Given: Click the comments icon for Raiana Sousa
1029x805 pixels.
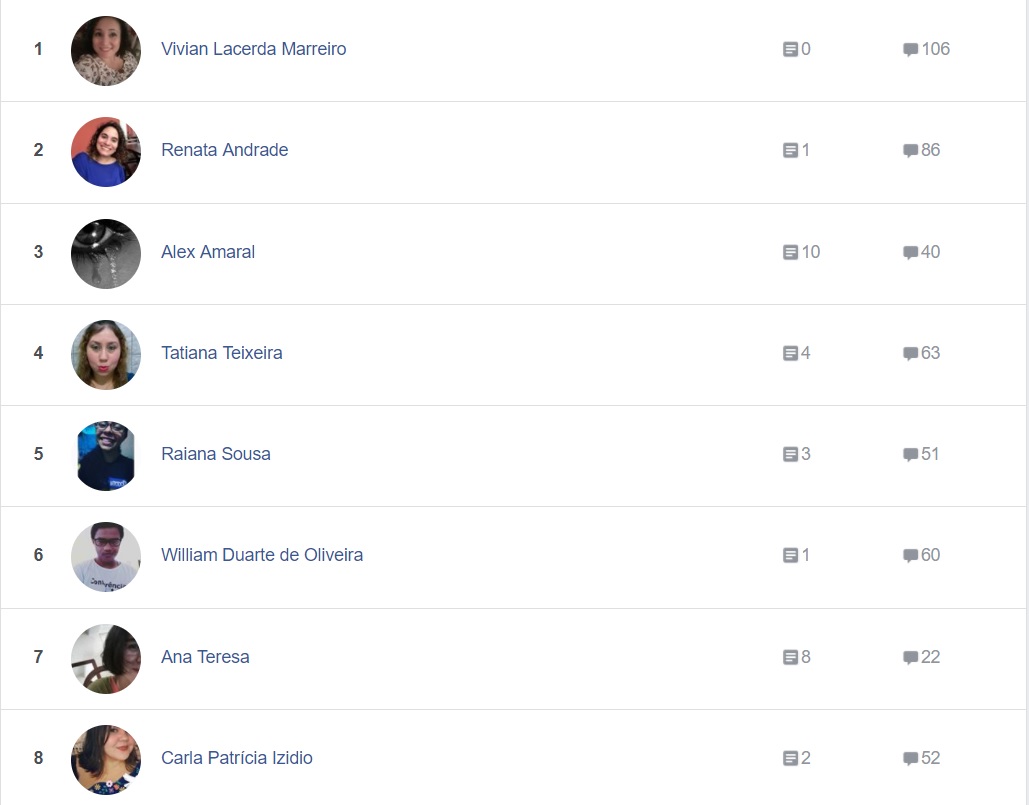Looking at the screenshot, I should point(910,454).
